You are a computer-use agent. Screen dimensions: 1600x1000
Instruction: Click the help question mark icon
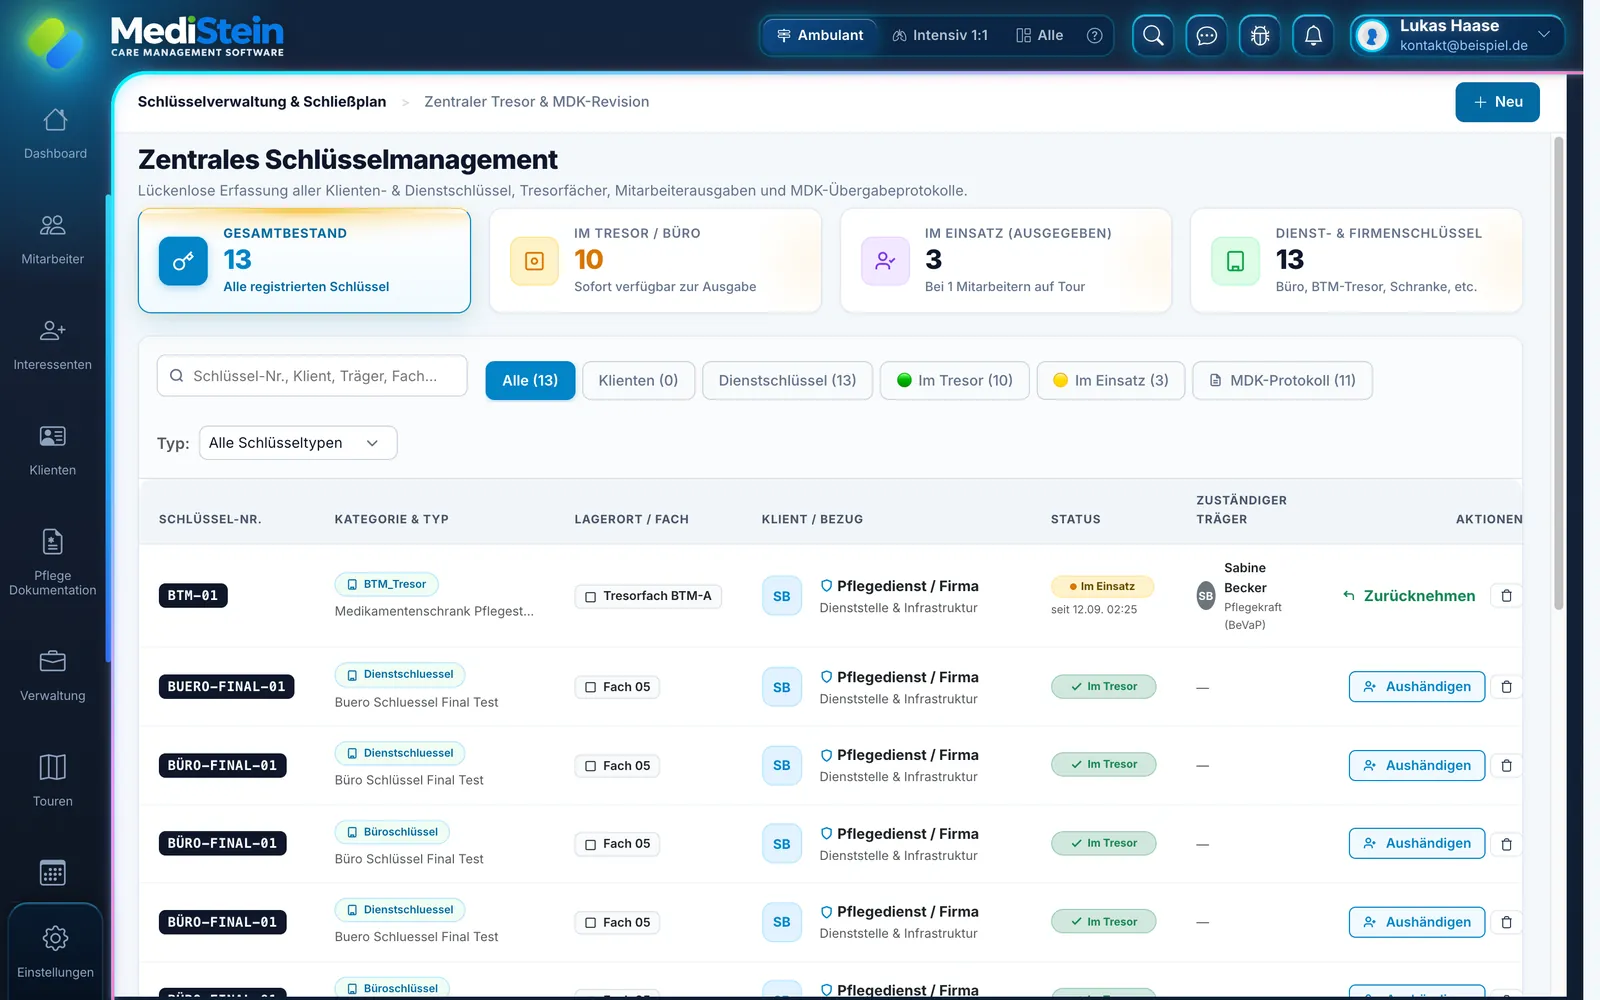point(1095,35)
